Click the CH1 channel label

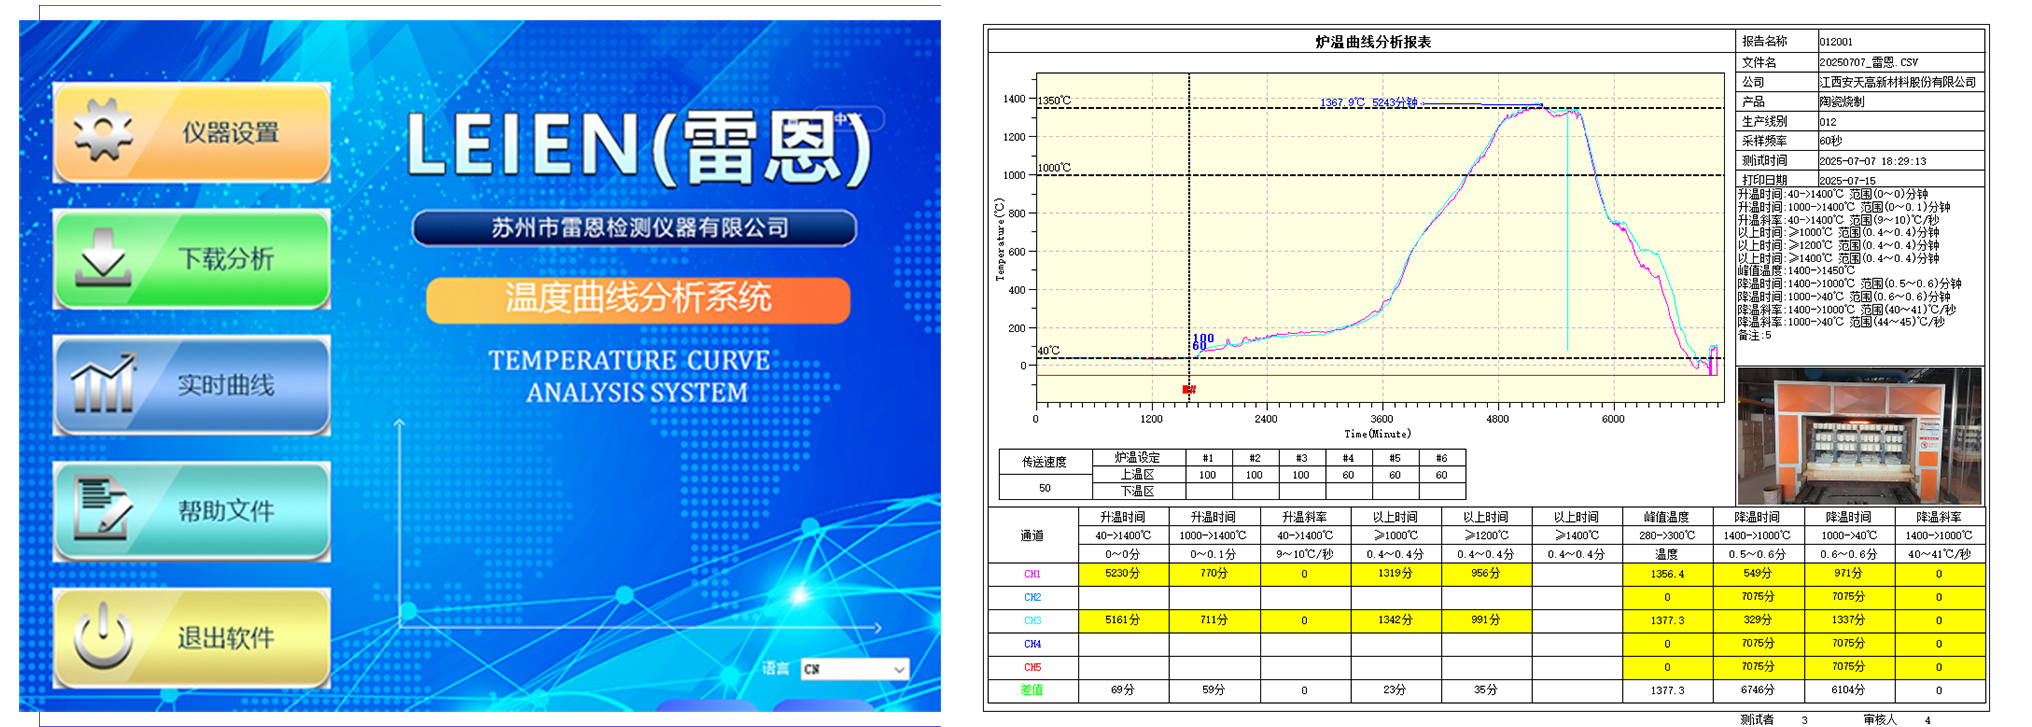click(x=1032, y=574)
